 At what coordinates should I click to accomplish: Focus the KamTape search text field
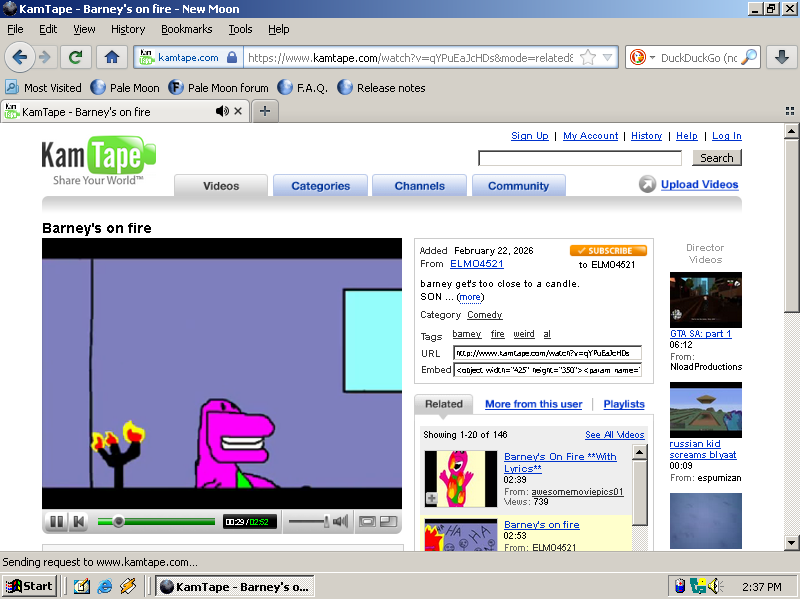click(x=580, y=158)
